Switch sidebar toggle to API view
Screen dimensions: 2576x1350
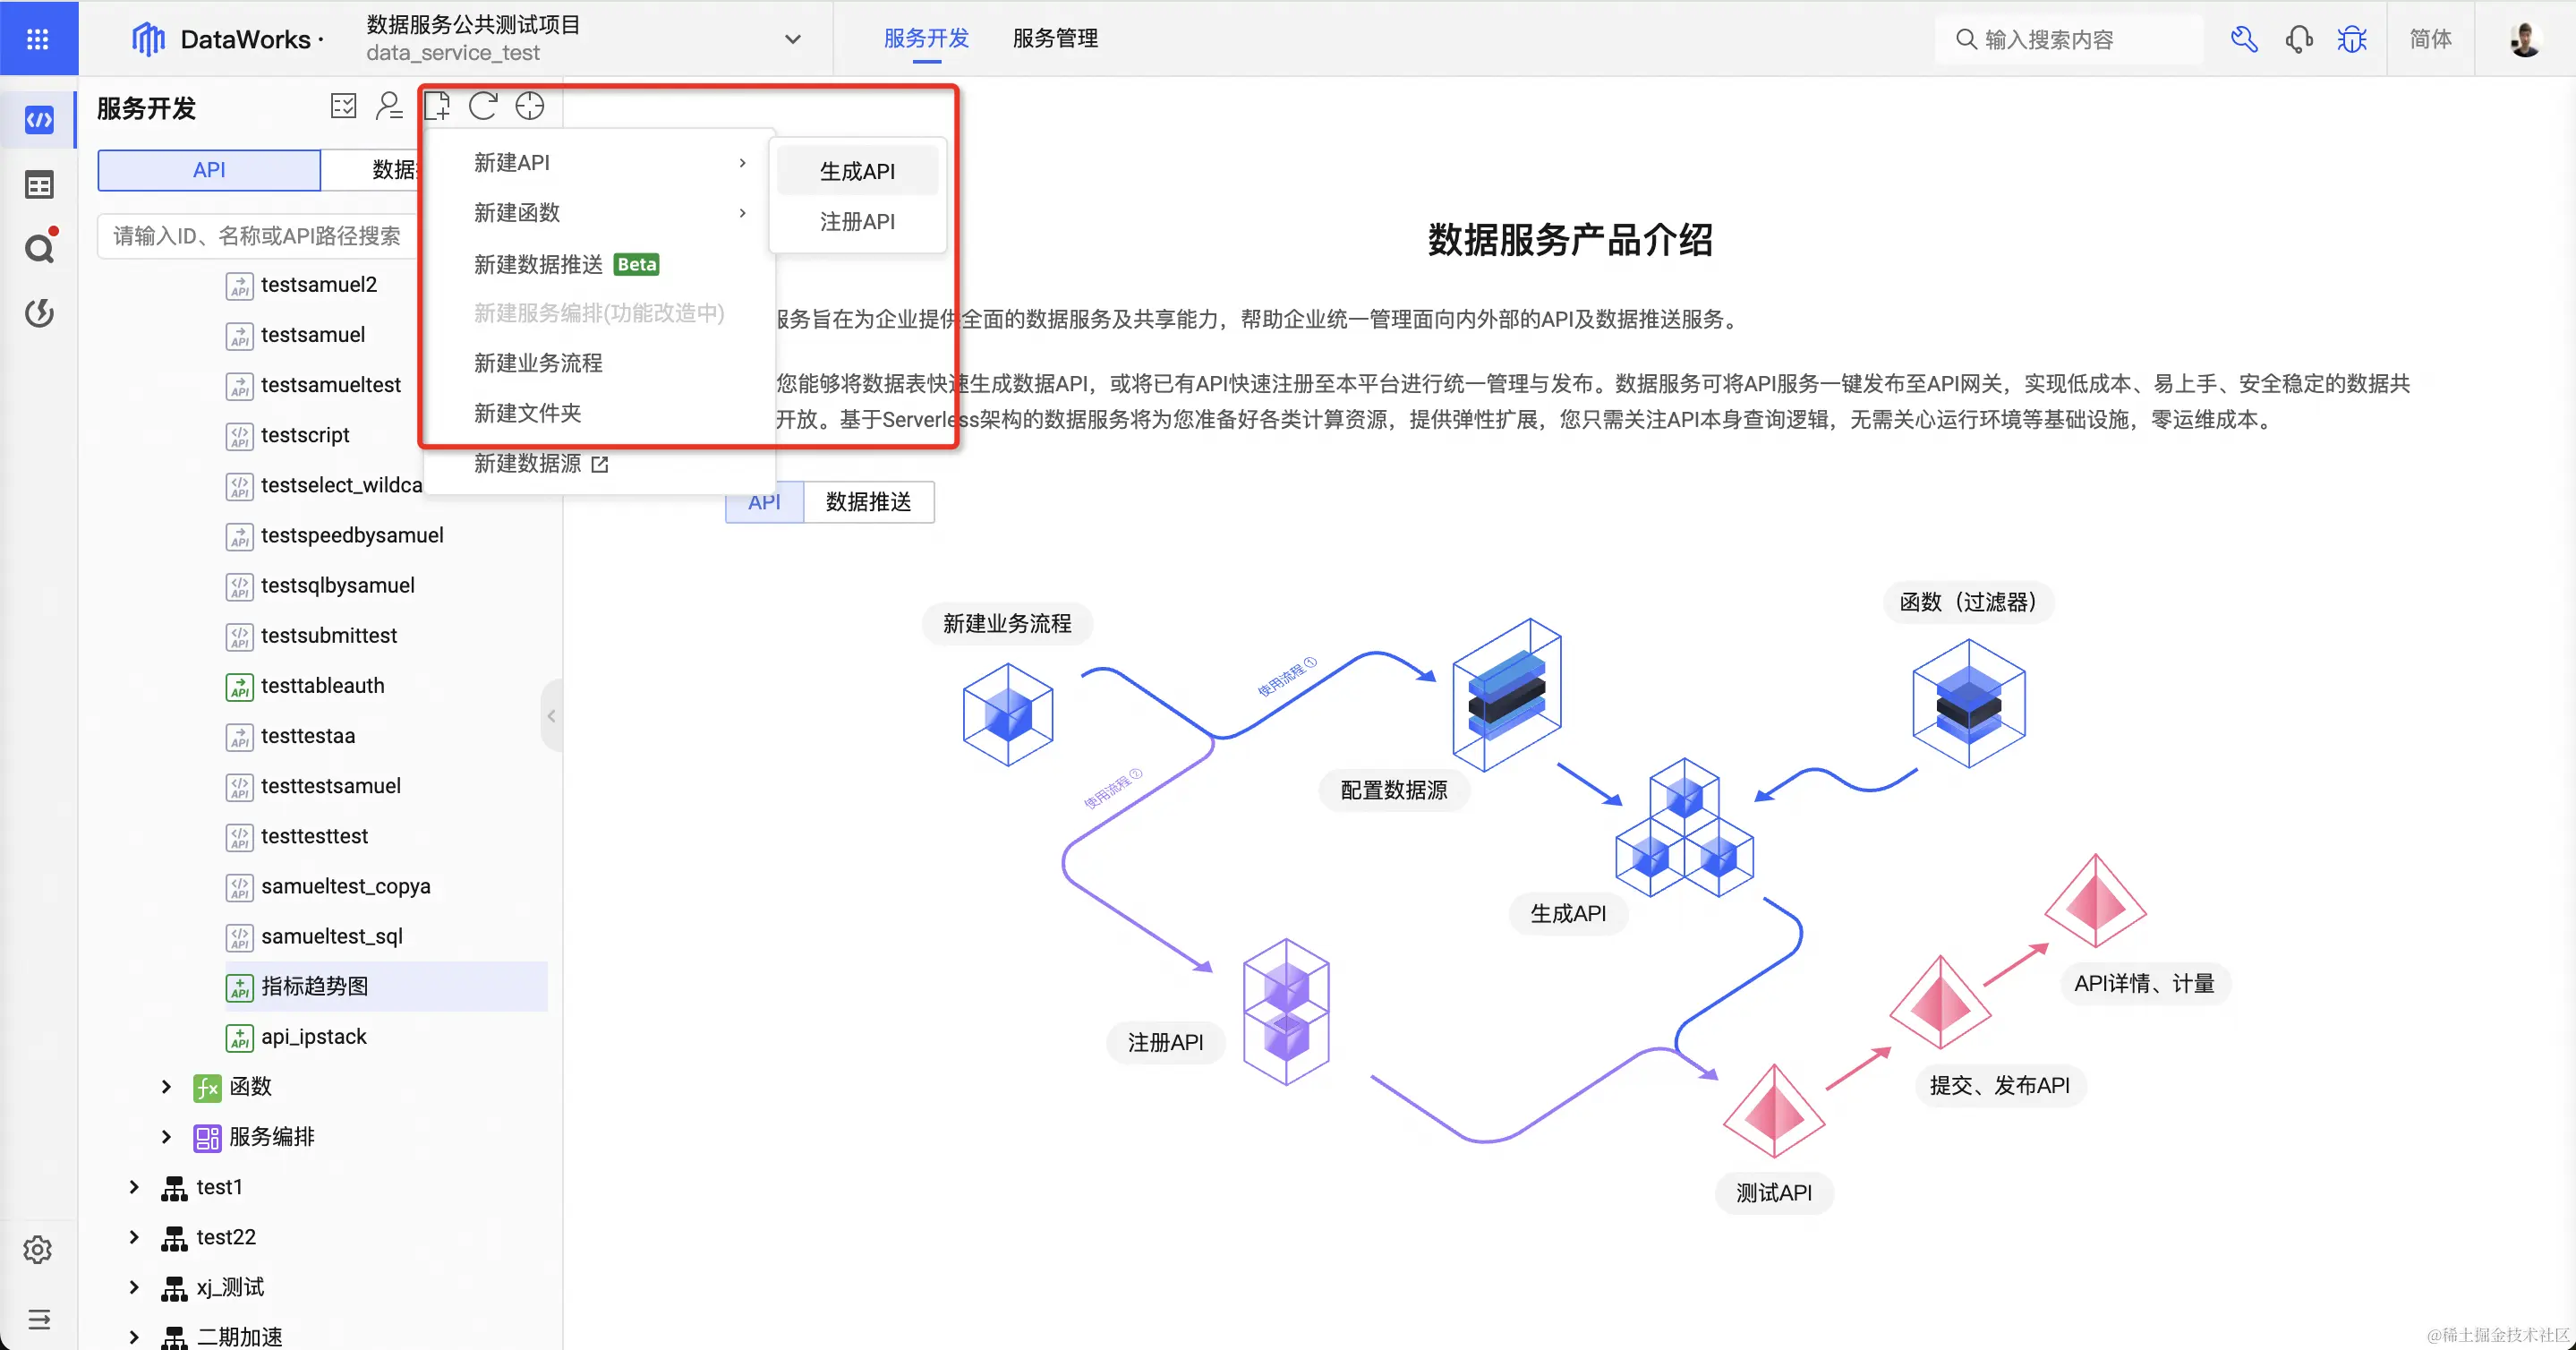pyautogui.click(x=209, y=170)
